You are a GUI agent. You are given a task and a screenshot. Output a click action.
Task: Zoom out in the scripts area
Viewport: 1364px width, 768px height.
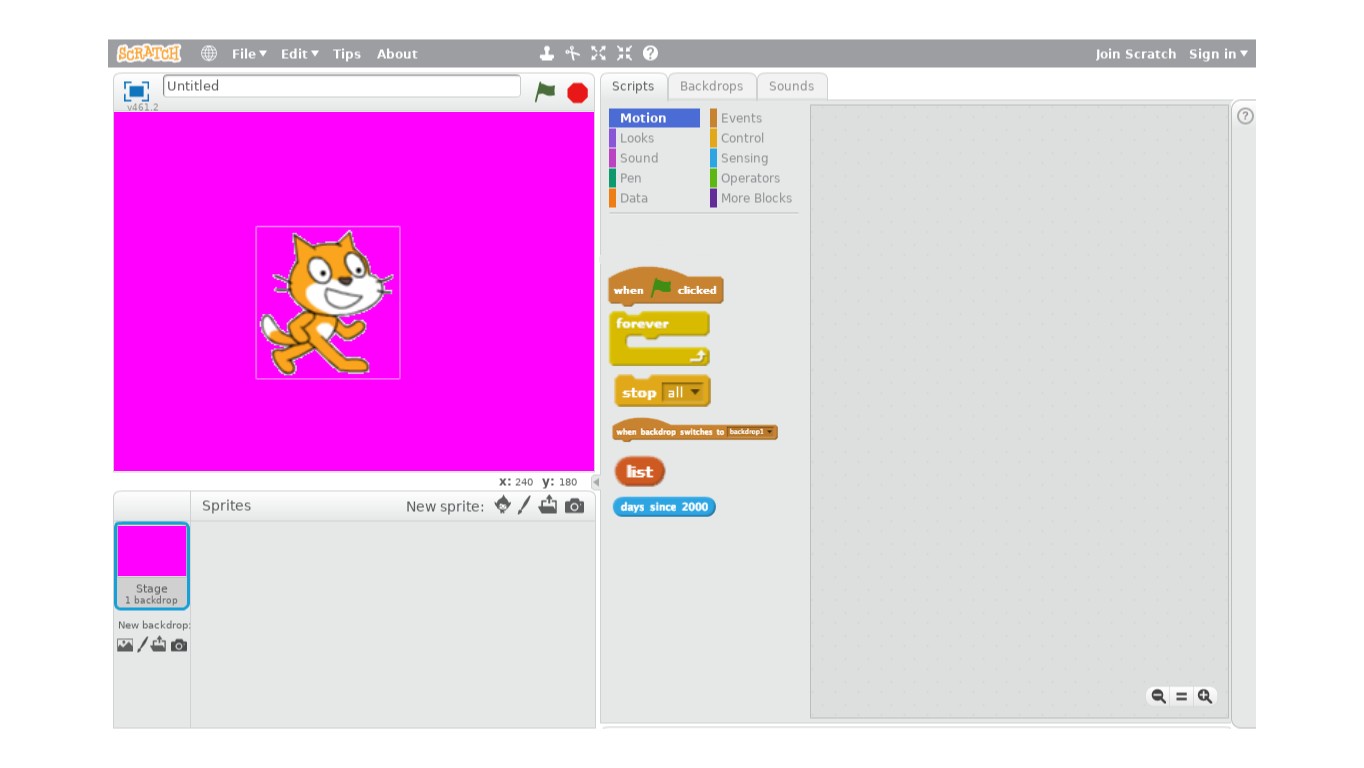tap(1158, 696)
